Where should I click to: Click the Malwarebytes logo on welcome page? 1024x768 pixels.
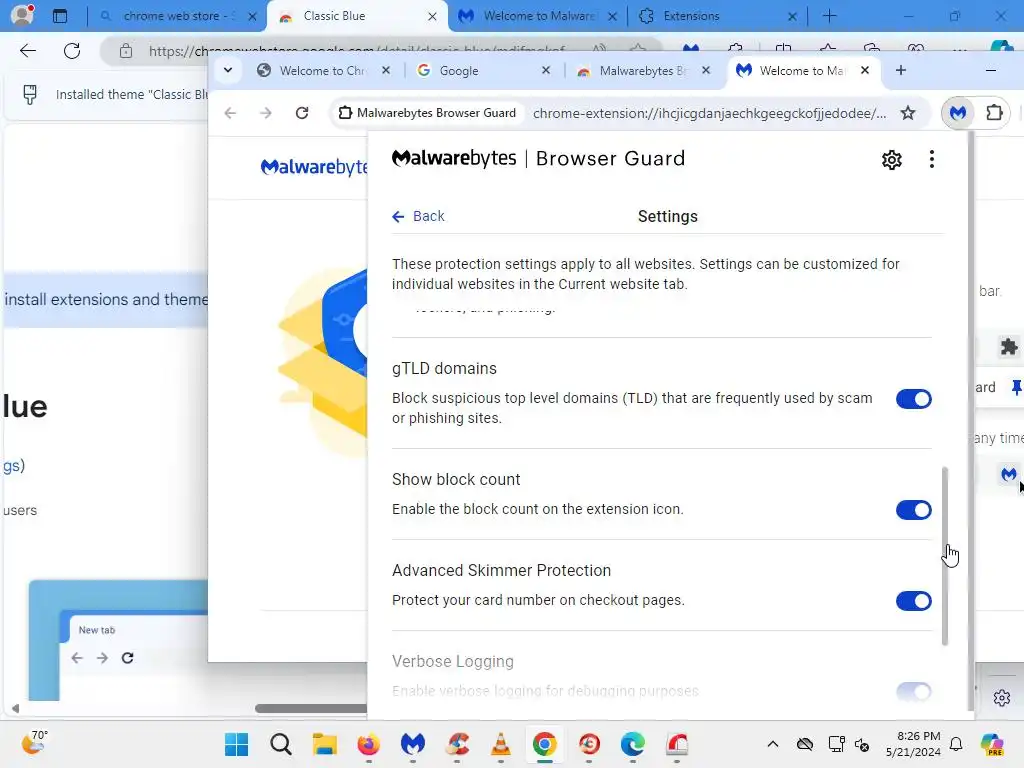313,167
